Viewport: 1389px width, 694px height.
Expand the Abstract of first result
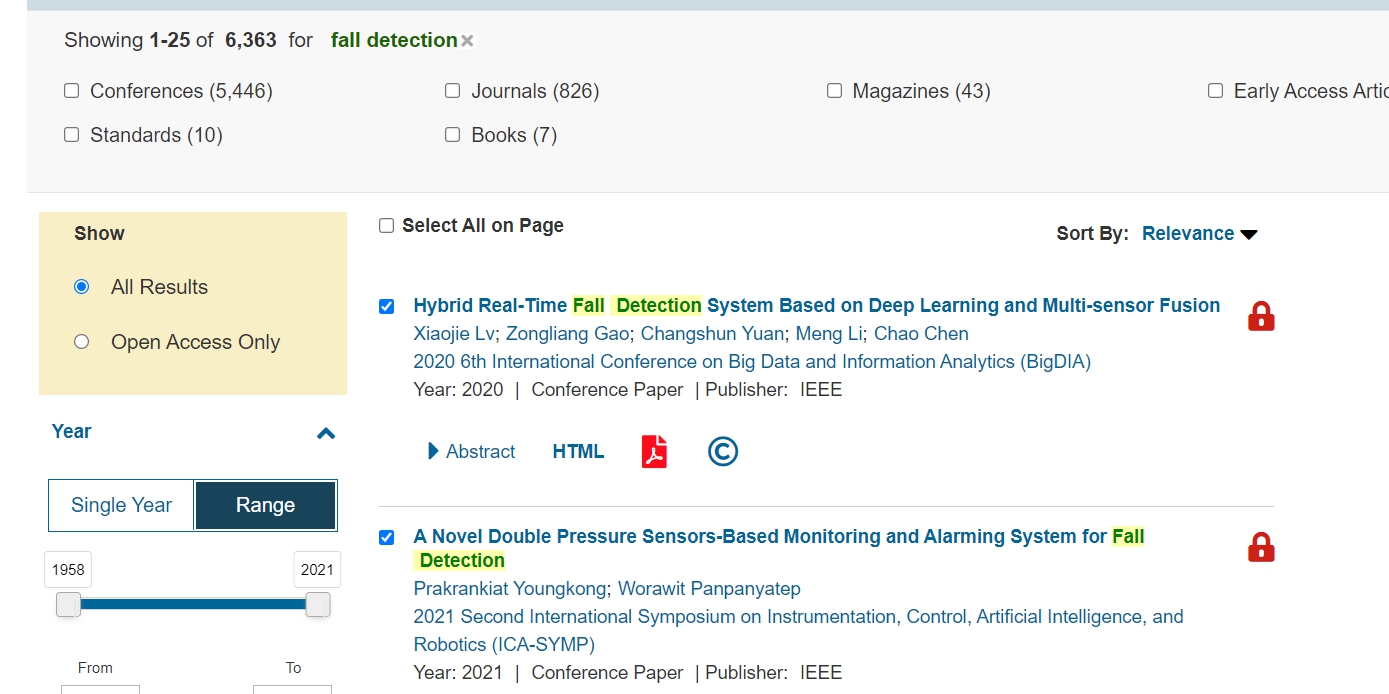click(471, 452)
